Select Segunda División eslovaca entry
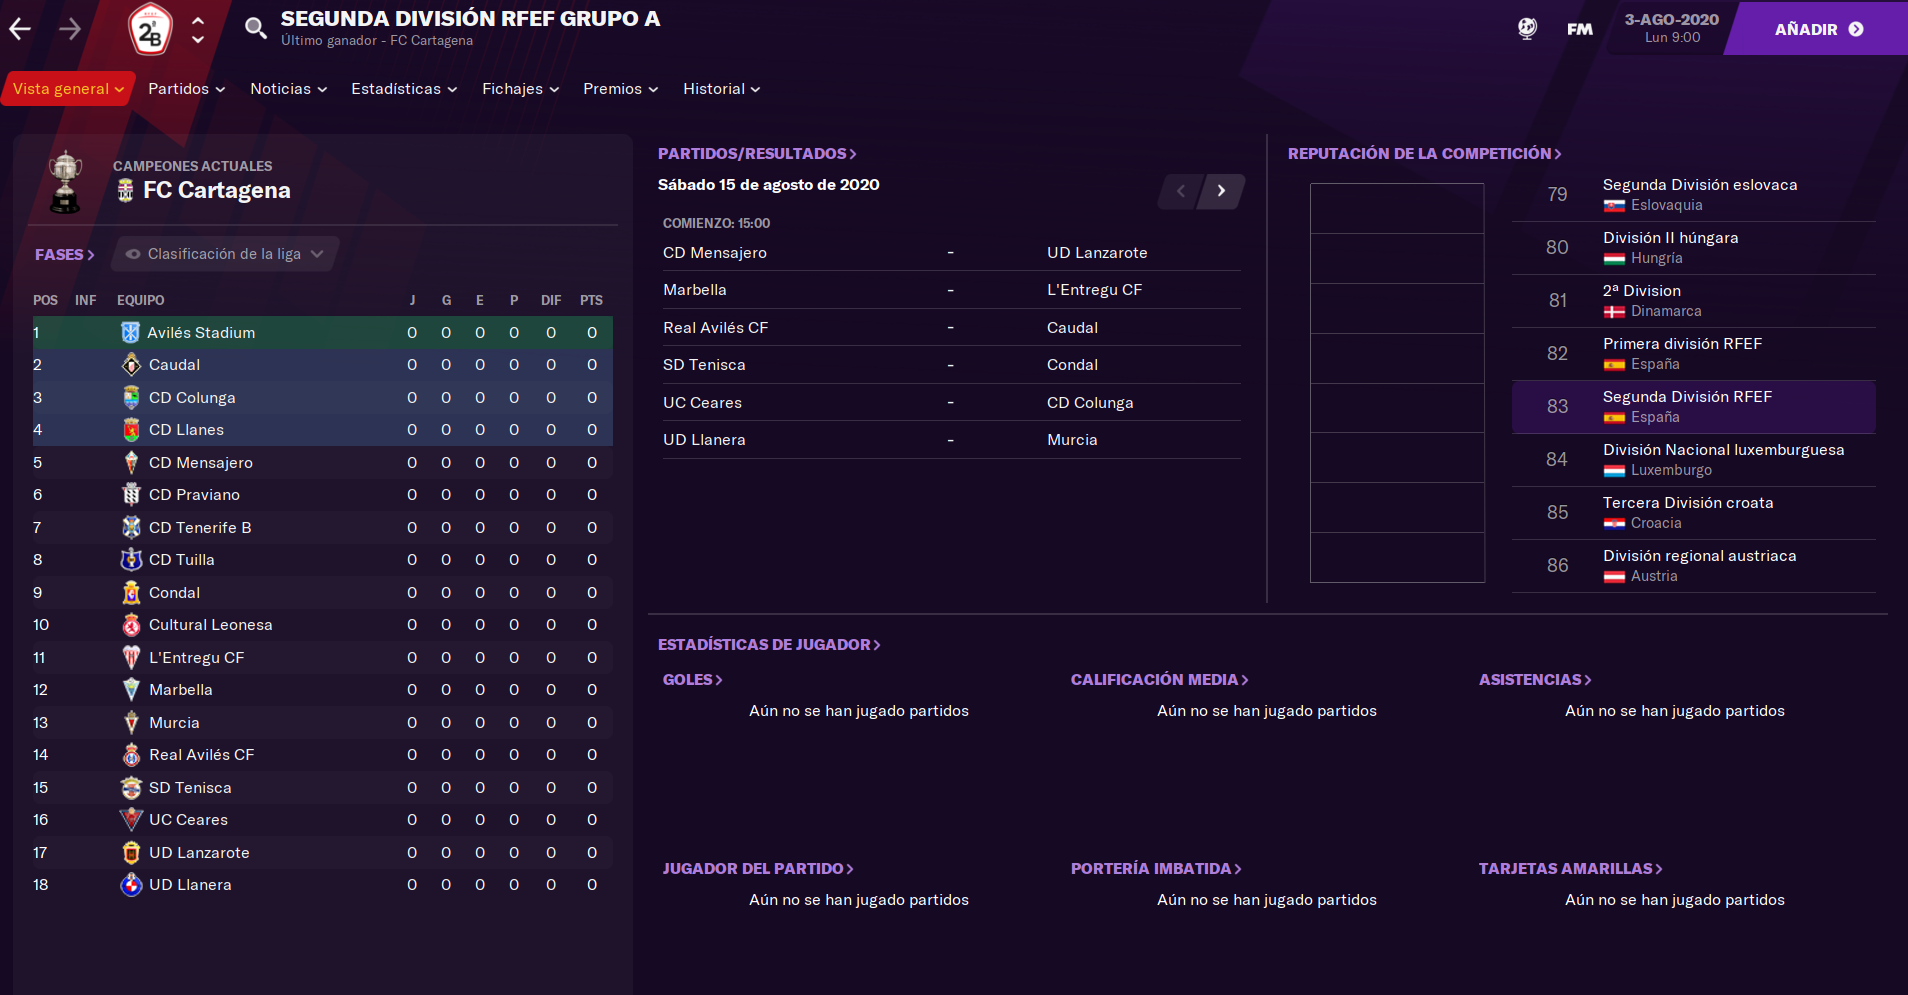This screenshot has height=995, width=1908. coord(1693,195)
